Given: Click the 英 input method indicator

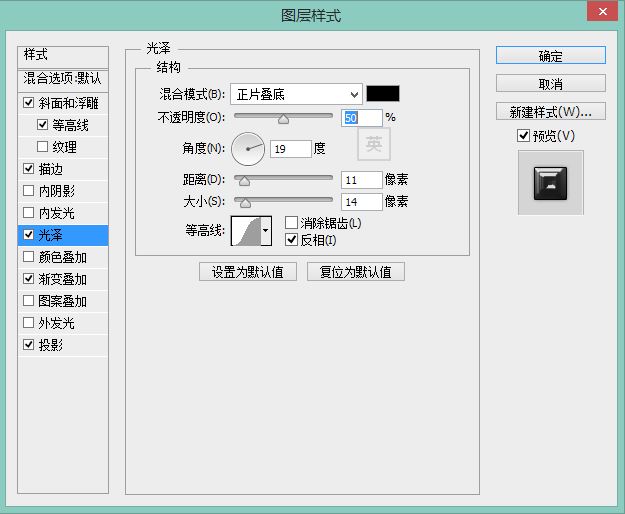Looking at the screenshot, I should pyautogui.click(x=374, y=143).
